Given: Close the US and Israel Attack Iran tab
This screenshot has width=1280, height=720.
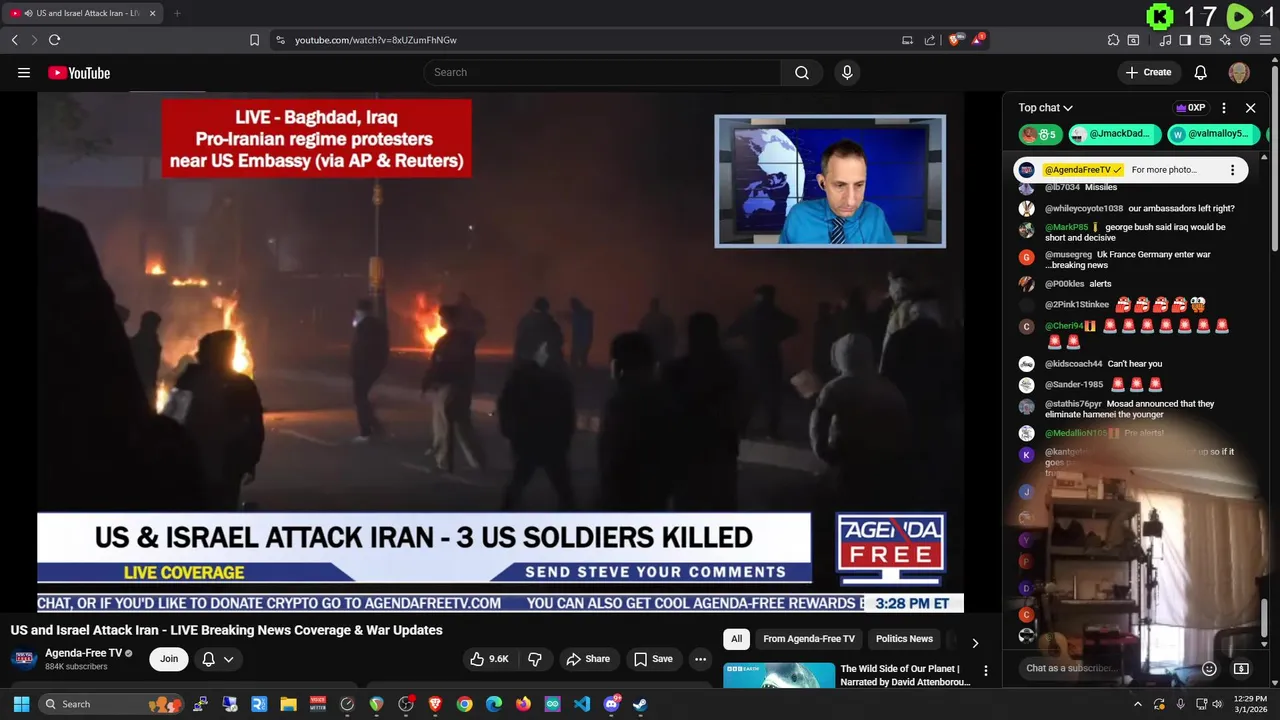Looking at the screenshot, I should click(x=152, y=13).
